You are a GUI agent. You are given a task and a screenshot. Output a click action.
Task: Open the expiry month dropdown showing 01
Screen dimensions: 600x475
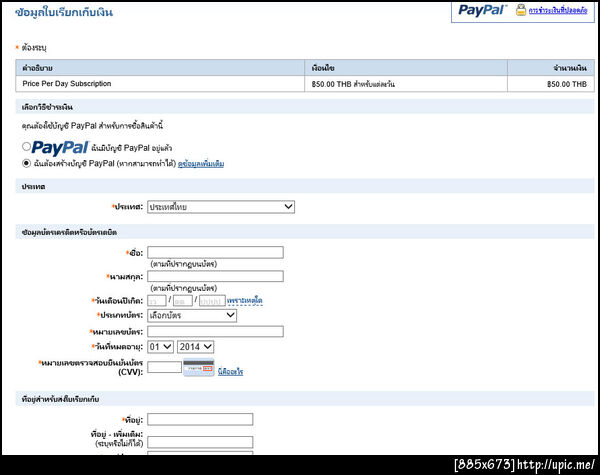pos(160,347)
